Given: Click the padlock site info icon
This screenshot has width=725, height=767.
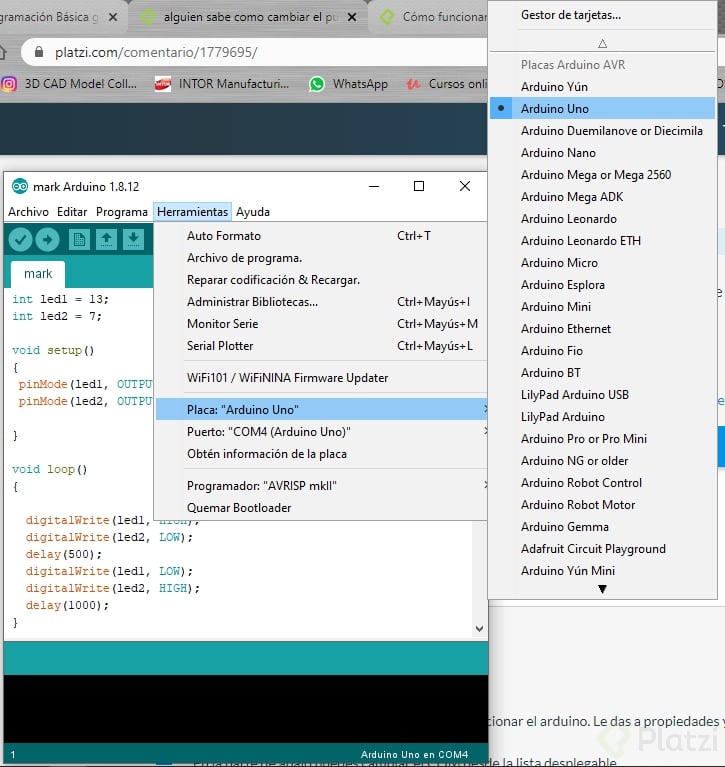Looking at the screenshot, I should (39, 52).
